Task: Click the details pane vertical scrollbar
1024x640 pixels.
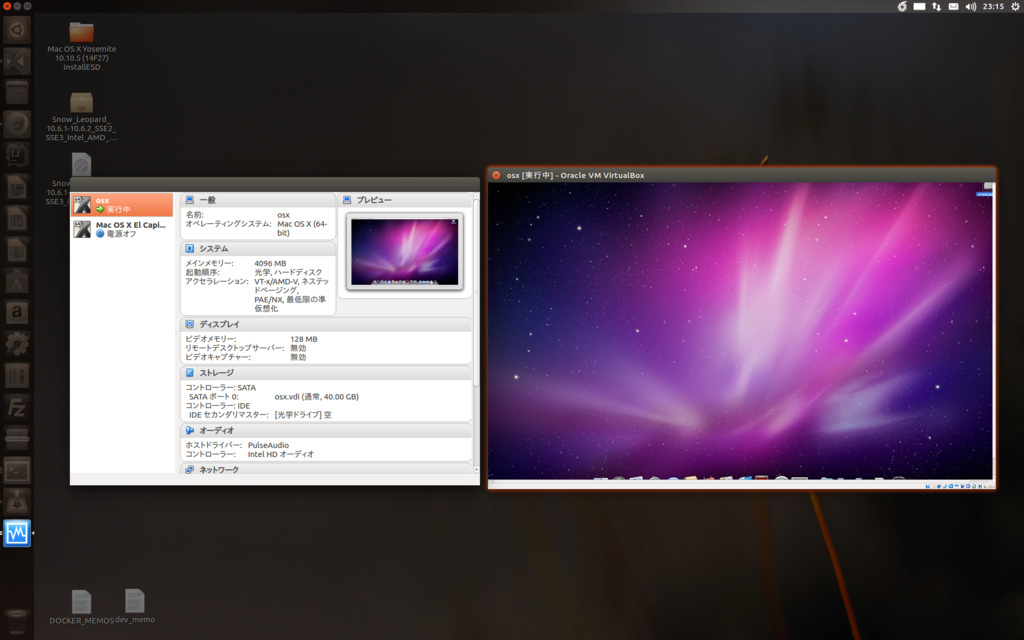Action: point(476,294)
